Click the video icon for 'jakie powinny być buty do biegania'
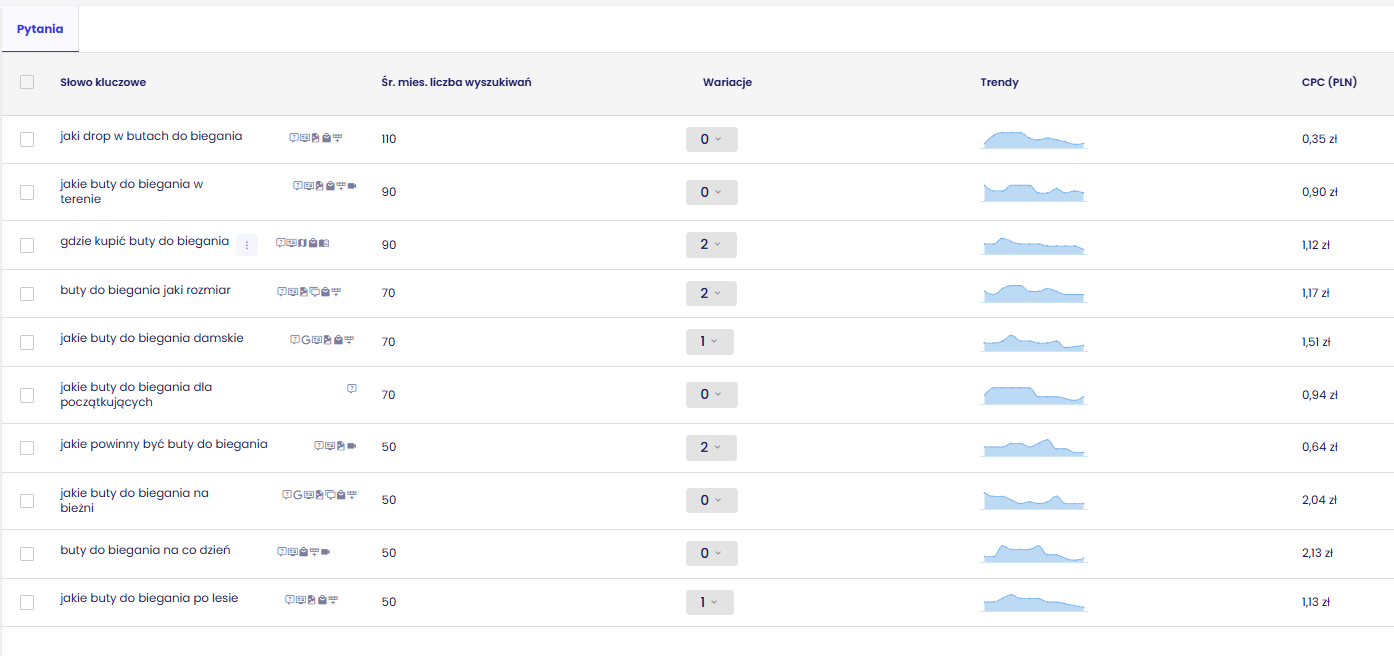1394x656 pixels. pyautogui.click(x=352, y=445)
